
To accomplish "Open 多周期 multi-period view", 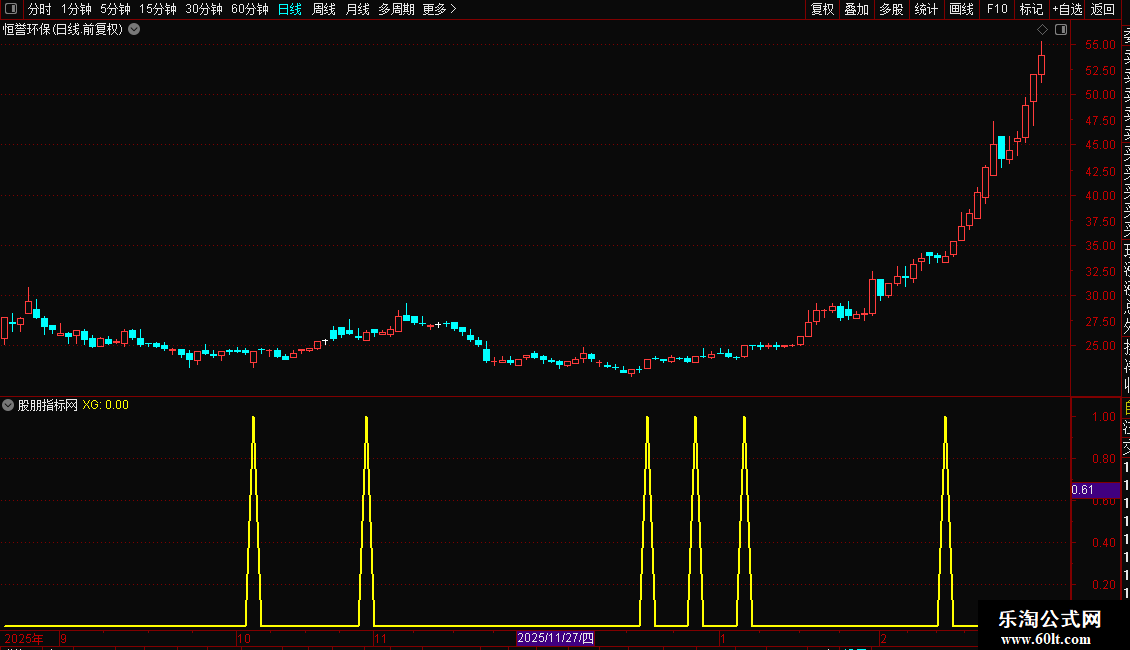I will 396,9.
